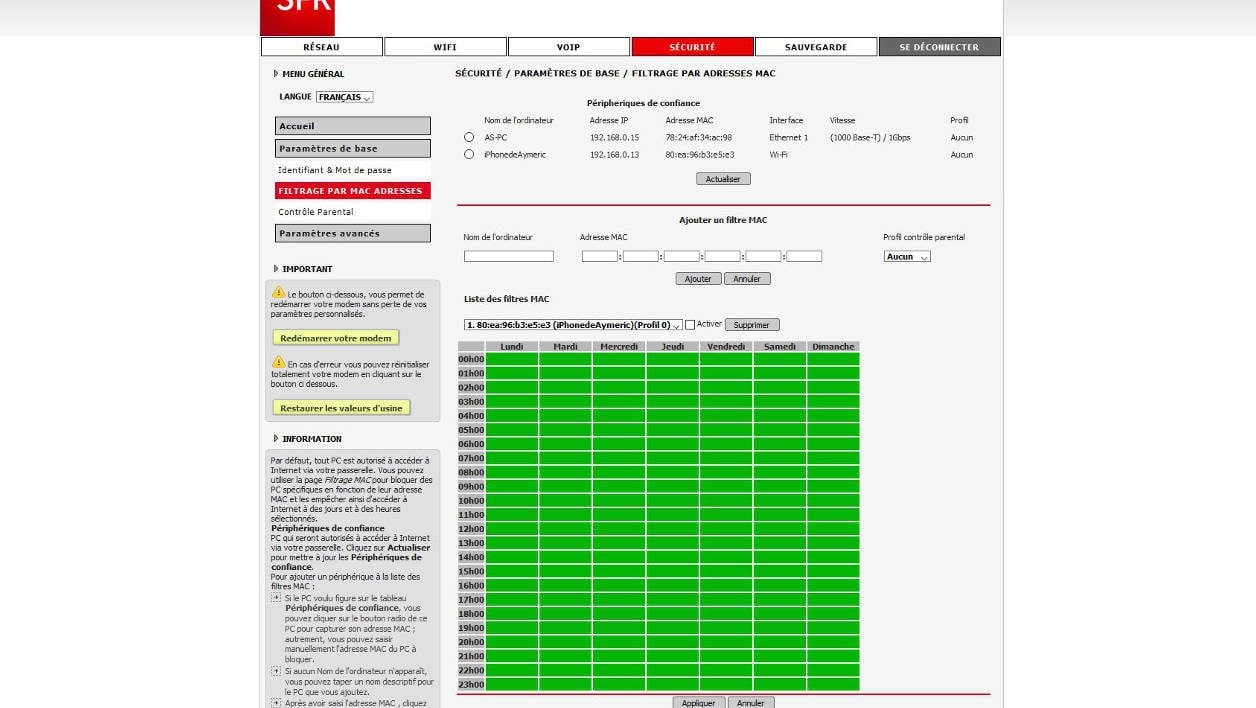Select the iPhonedeAymeric radio button

click(469, 154)
